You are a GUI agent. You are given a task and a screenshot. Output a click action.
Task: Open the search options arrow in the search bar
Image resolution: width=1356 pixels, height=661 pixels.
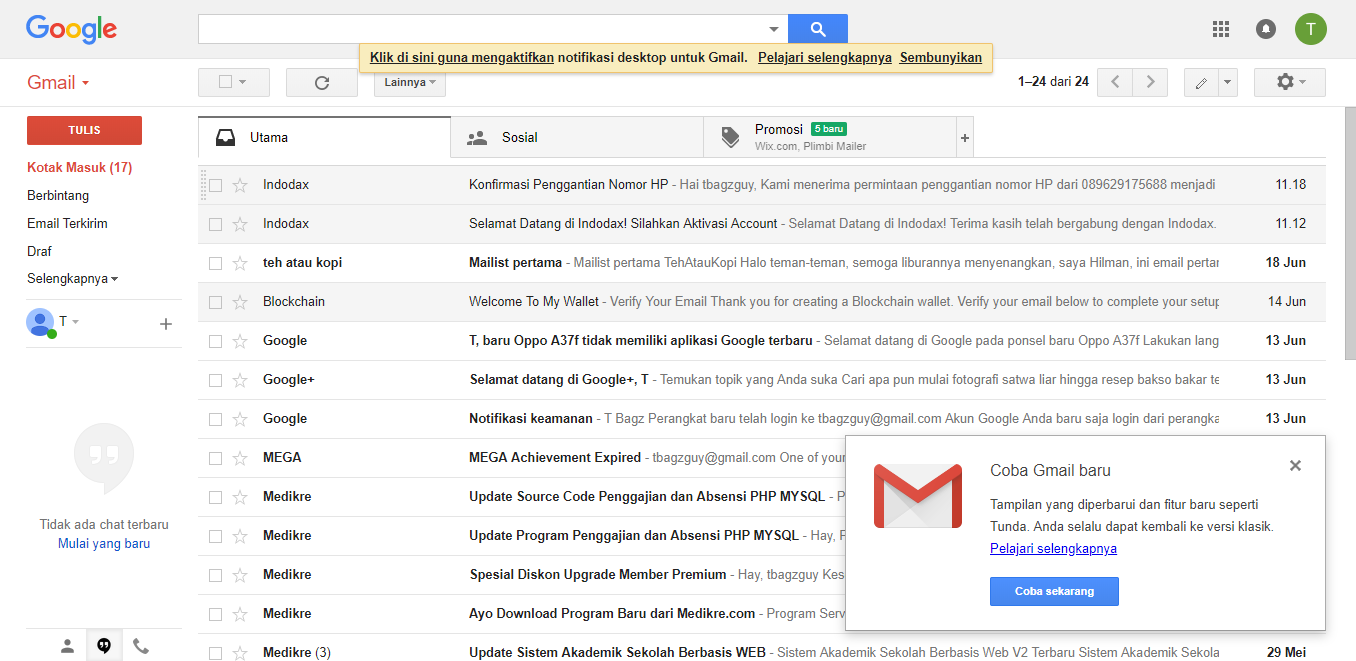(x=774, y=28)
